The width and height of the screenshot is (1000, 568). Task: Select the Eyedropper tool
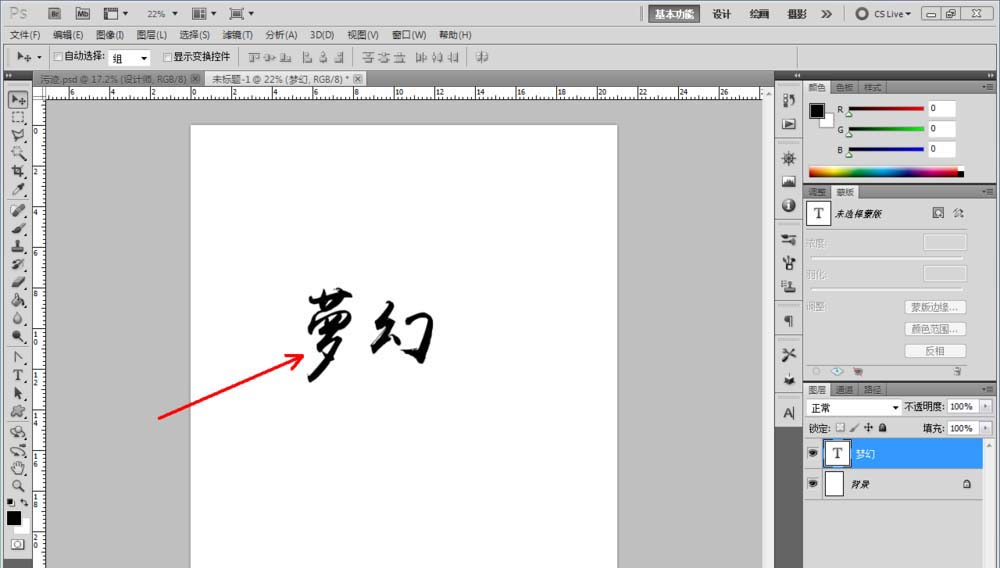click(x=18, y=189)
